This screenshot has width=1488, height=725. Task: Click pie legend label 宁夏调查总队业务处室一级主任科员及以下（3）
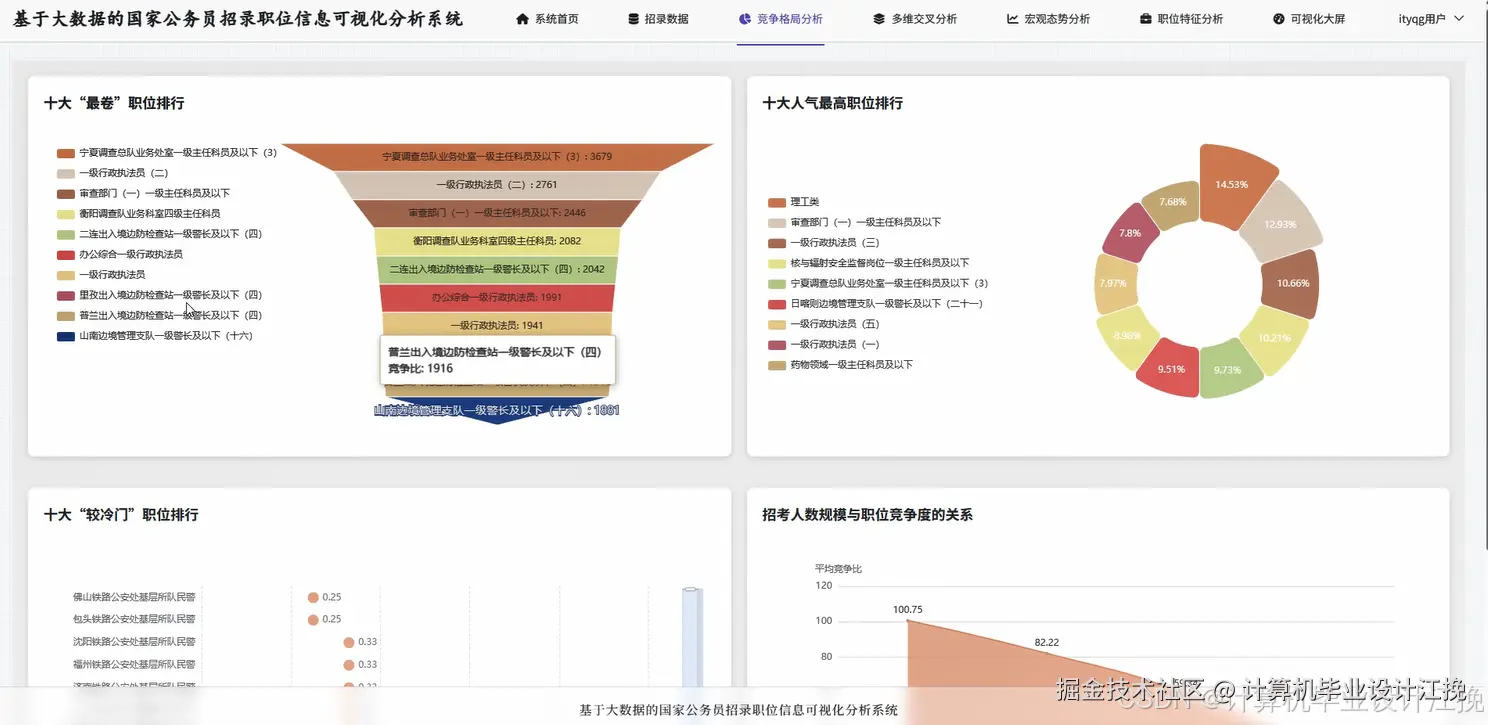(x=889, y=283)
